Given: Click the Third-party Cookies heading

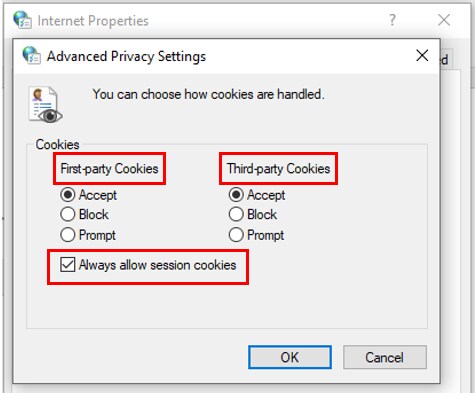Looking at the screenshot, I should click(x=278, y=169).
